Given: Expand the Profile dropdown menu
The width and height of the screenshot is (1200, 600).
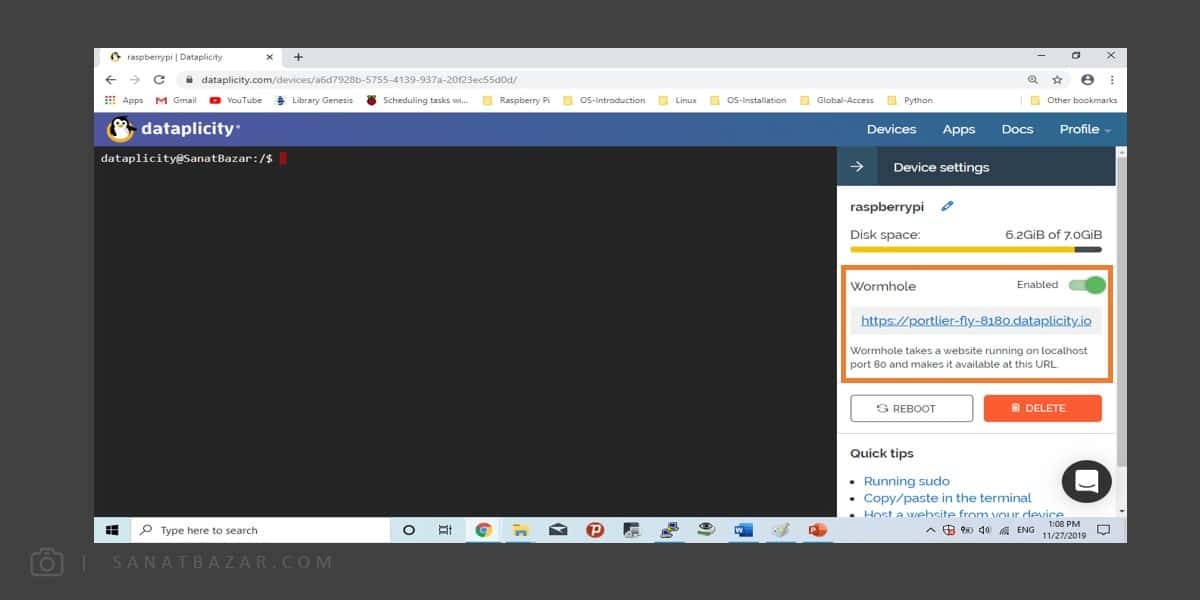Looking at the screenshot, I should [1085, 129].
